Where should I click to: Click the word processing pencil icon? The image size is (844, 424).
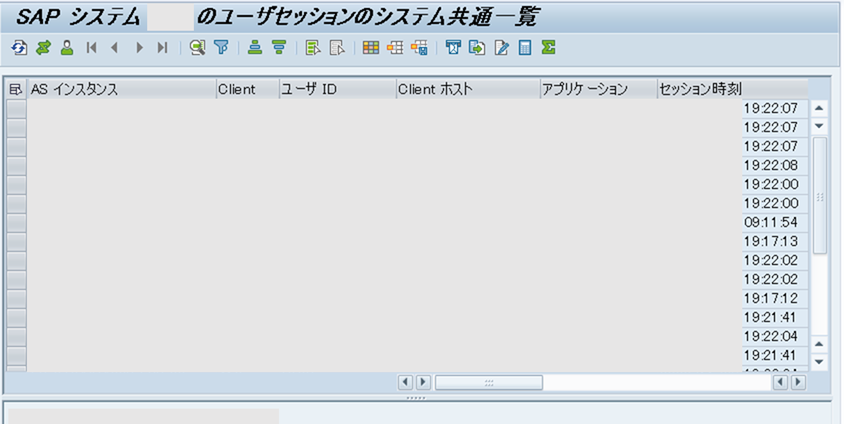point(501,48)
